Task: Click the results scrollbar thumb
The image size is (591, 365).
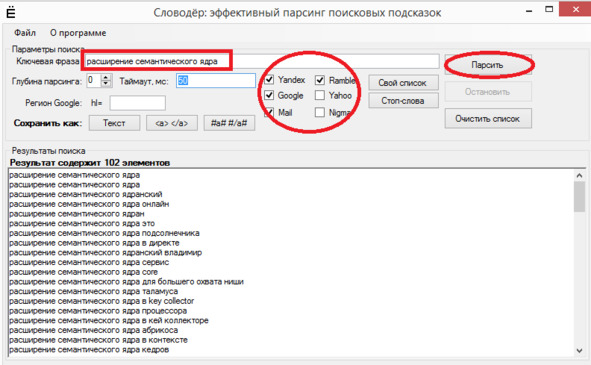Action: 579,196
